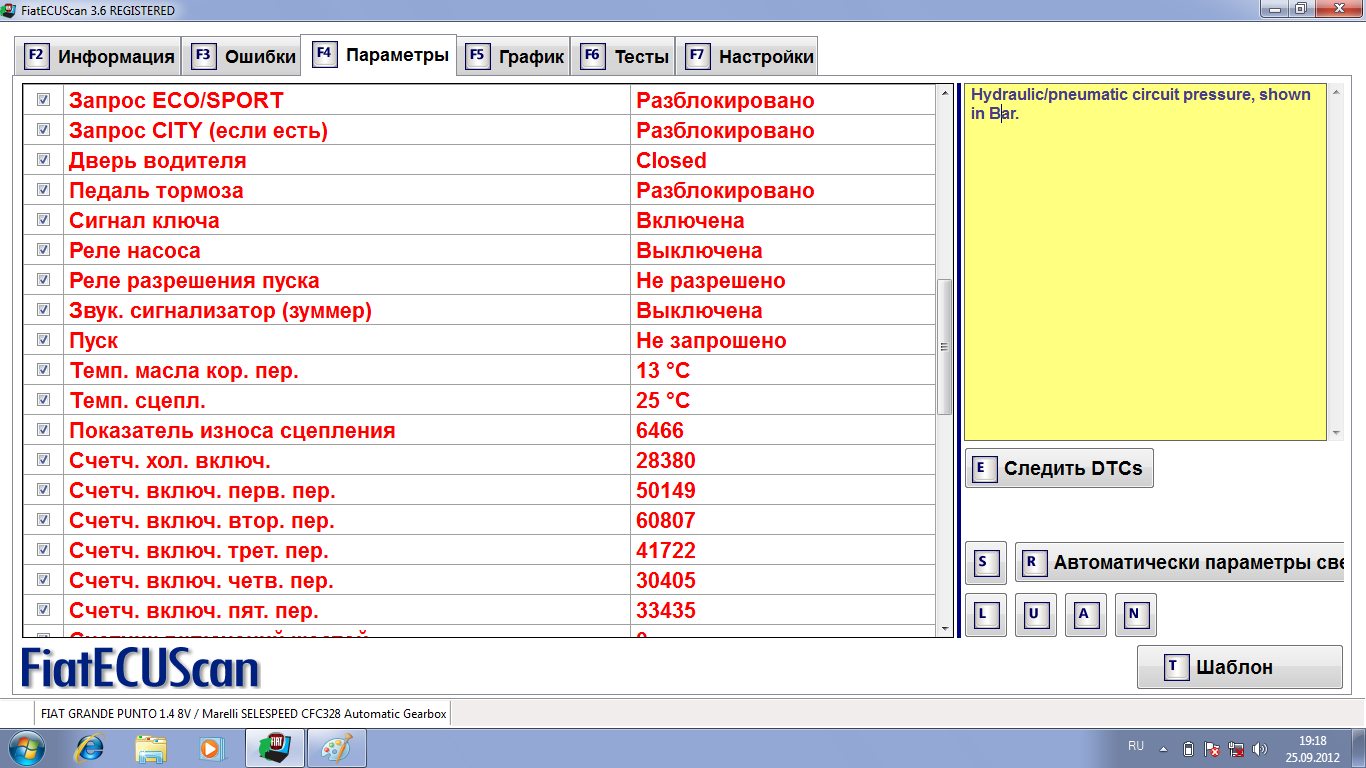Click the volume speaker tray icon
The height and width of the screenshot is (768, 1366).
[x=1260, y=748]
